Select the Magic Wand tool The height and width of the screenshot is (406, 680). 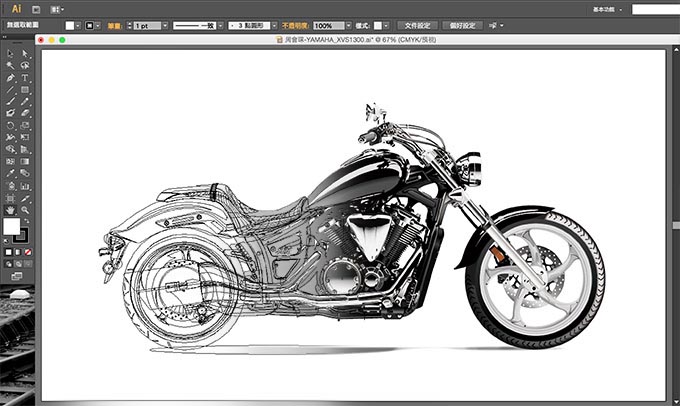coord(10,65)
